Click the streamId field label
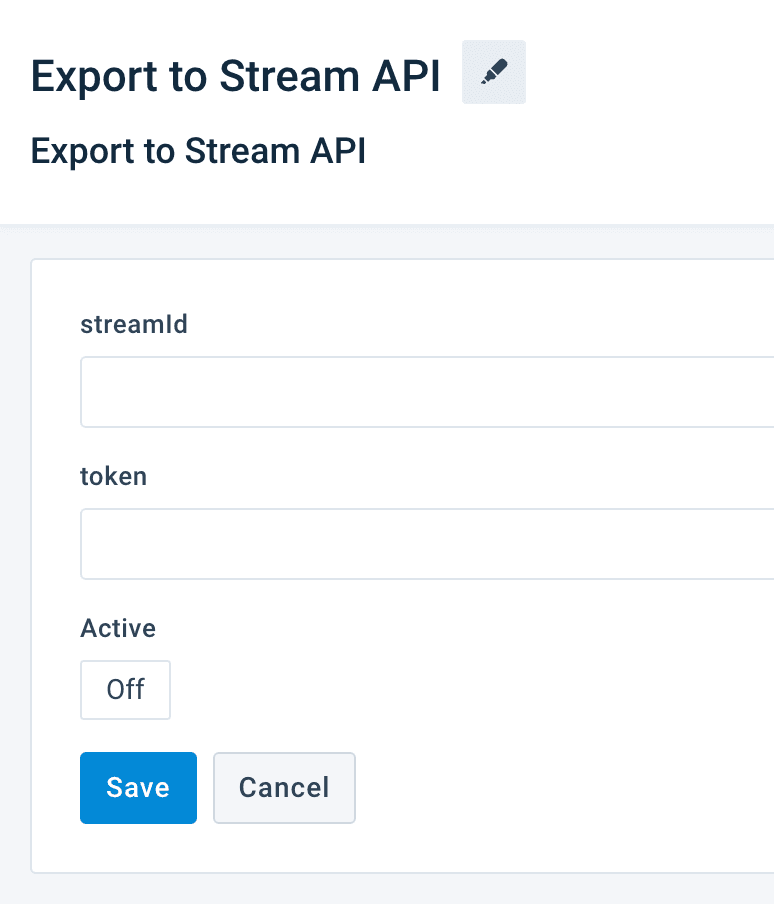 tap(134, 324)
